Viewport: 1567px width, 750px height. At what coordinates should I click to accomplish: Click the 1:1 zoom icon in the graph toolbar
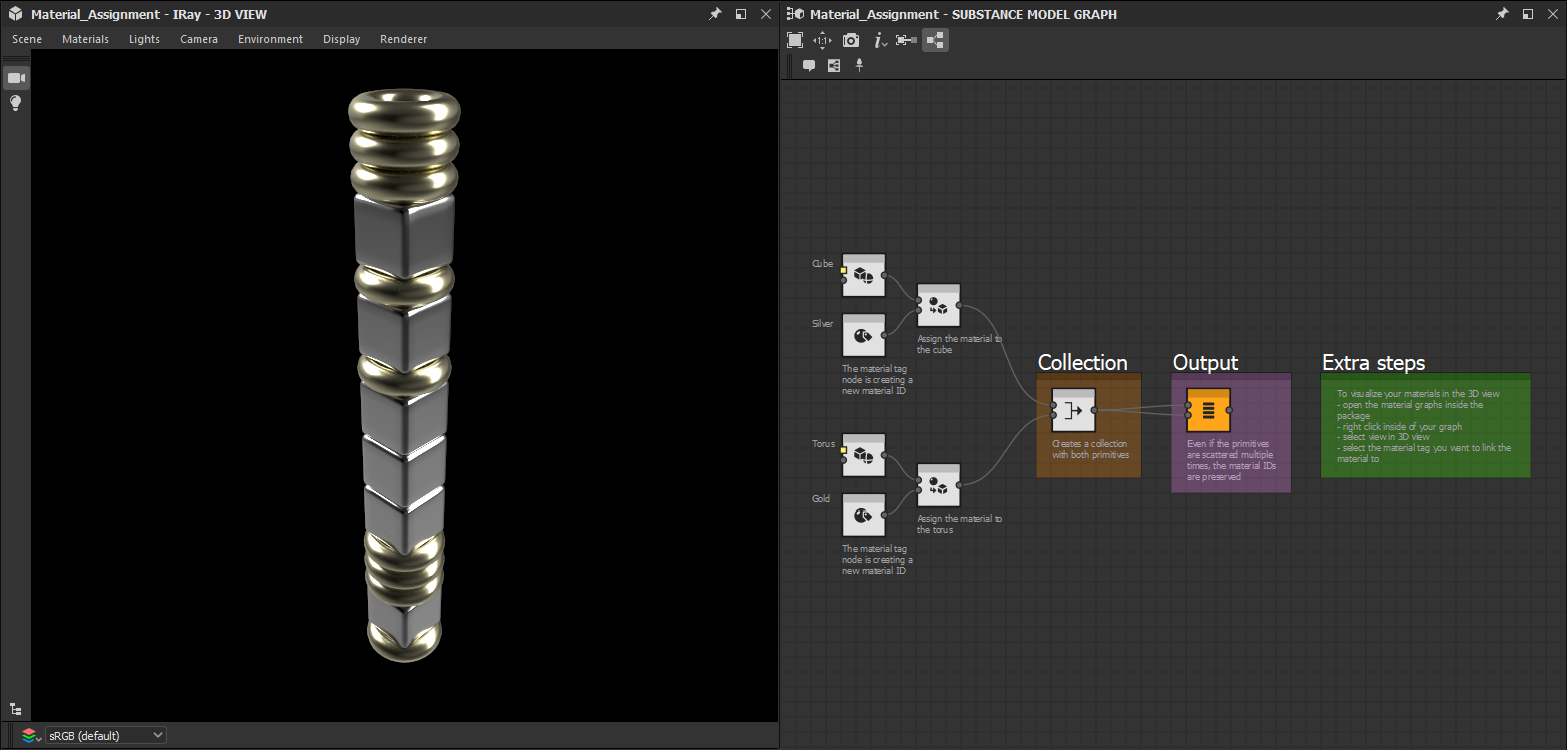click(821, 40)
